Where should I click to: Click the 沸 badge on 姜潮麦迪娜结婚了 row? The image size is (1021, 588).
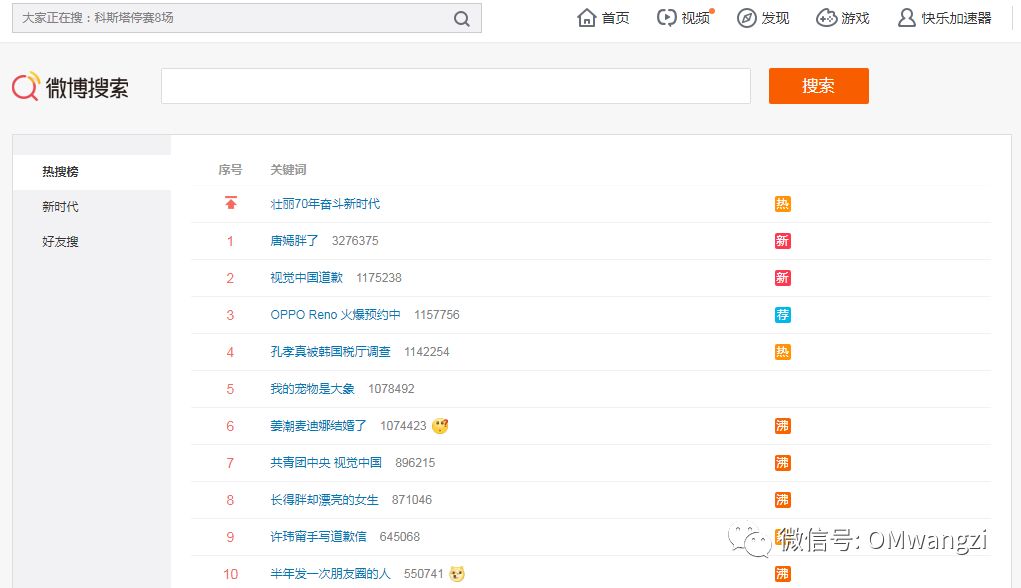pos(782,426)
